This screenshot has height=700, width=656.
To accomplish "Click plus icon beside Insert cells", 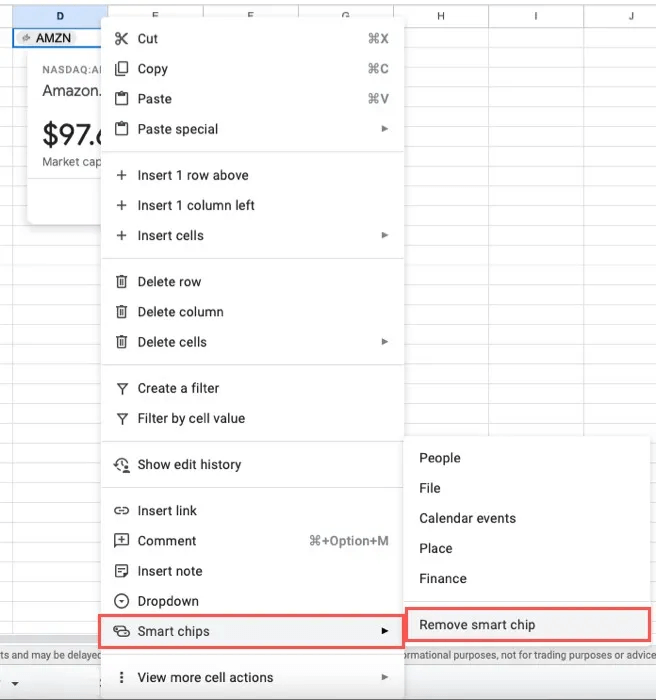I will 121,235.
